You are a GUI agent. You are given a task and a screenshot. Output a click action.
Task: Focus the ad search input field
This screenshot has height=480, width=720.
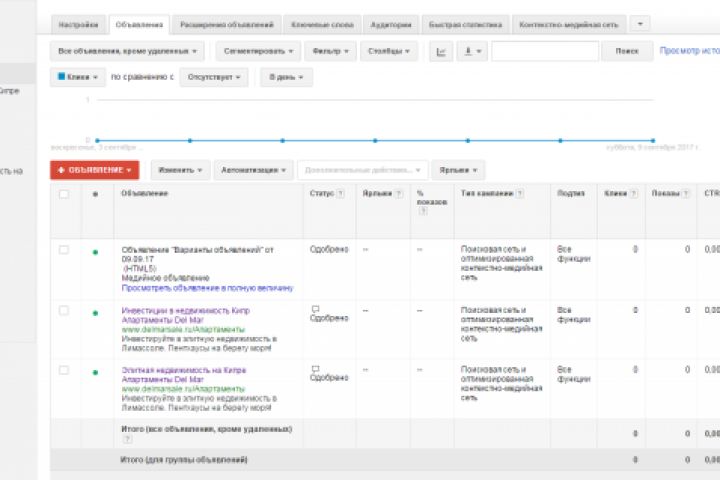point(545,51)
